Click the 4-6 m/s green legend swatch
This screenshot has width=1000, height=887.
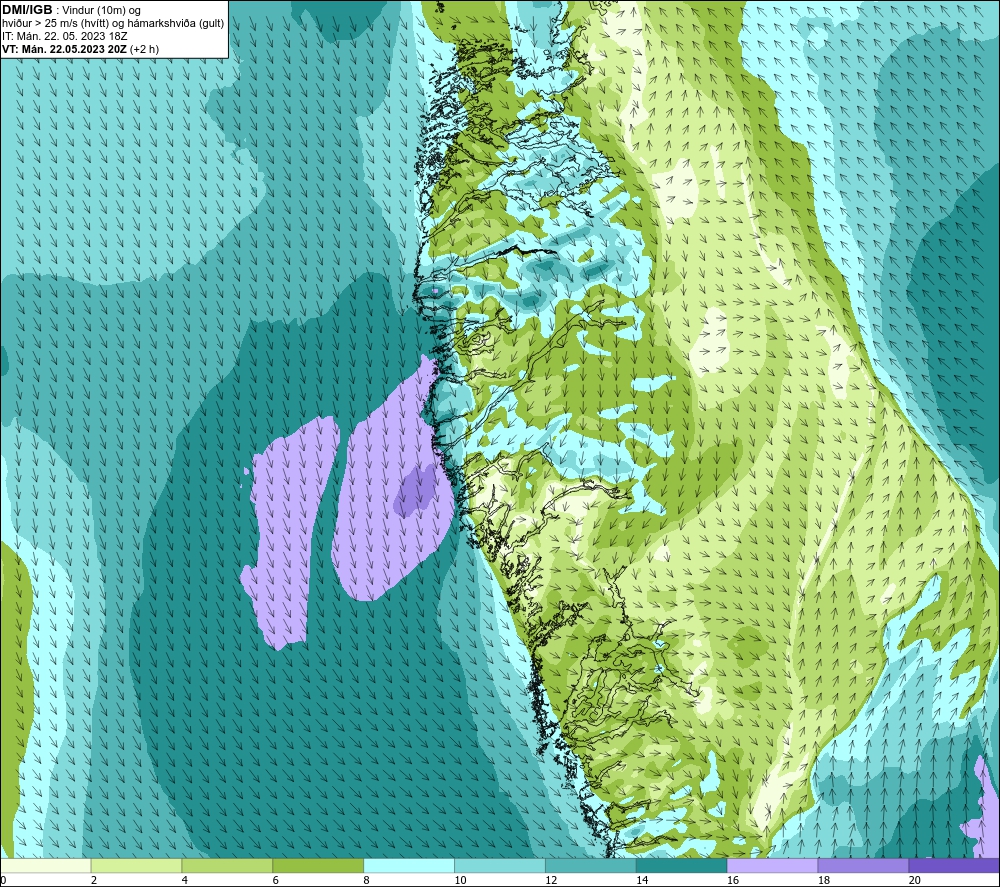(x=227, y=865)
